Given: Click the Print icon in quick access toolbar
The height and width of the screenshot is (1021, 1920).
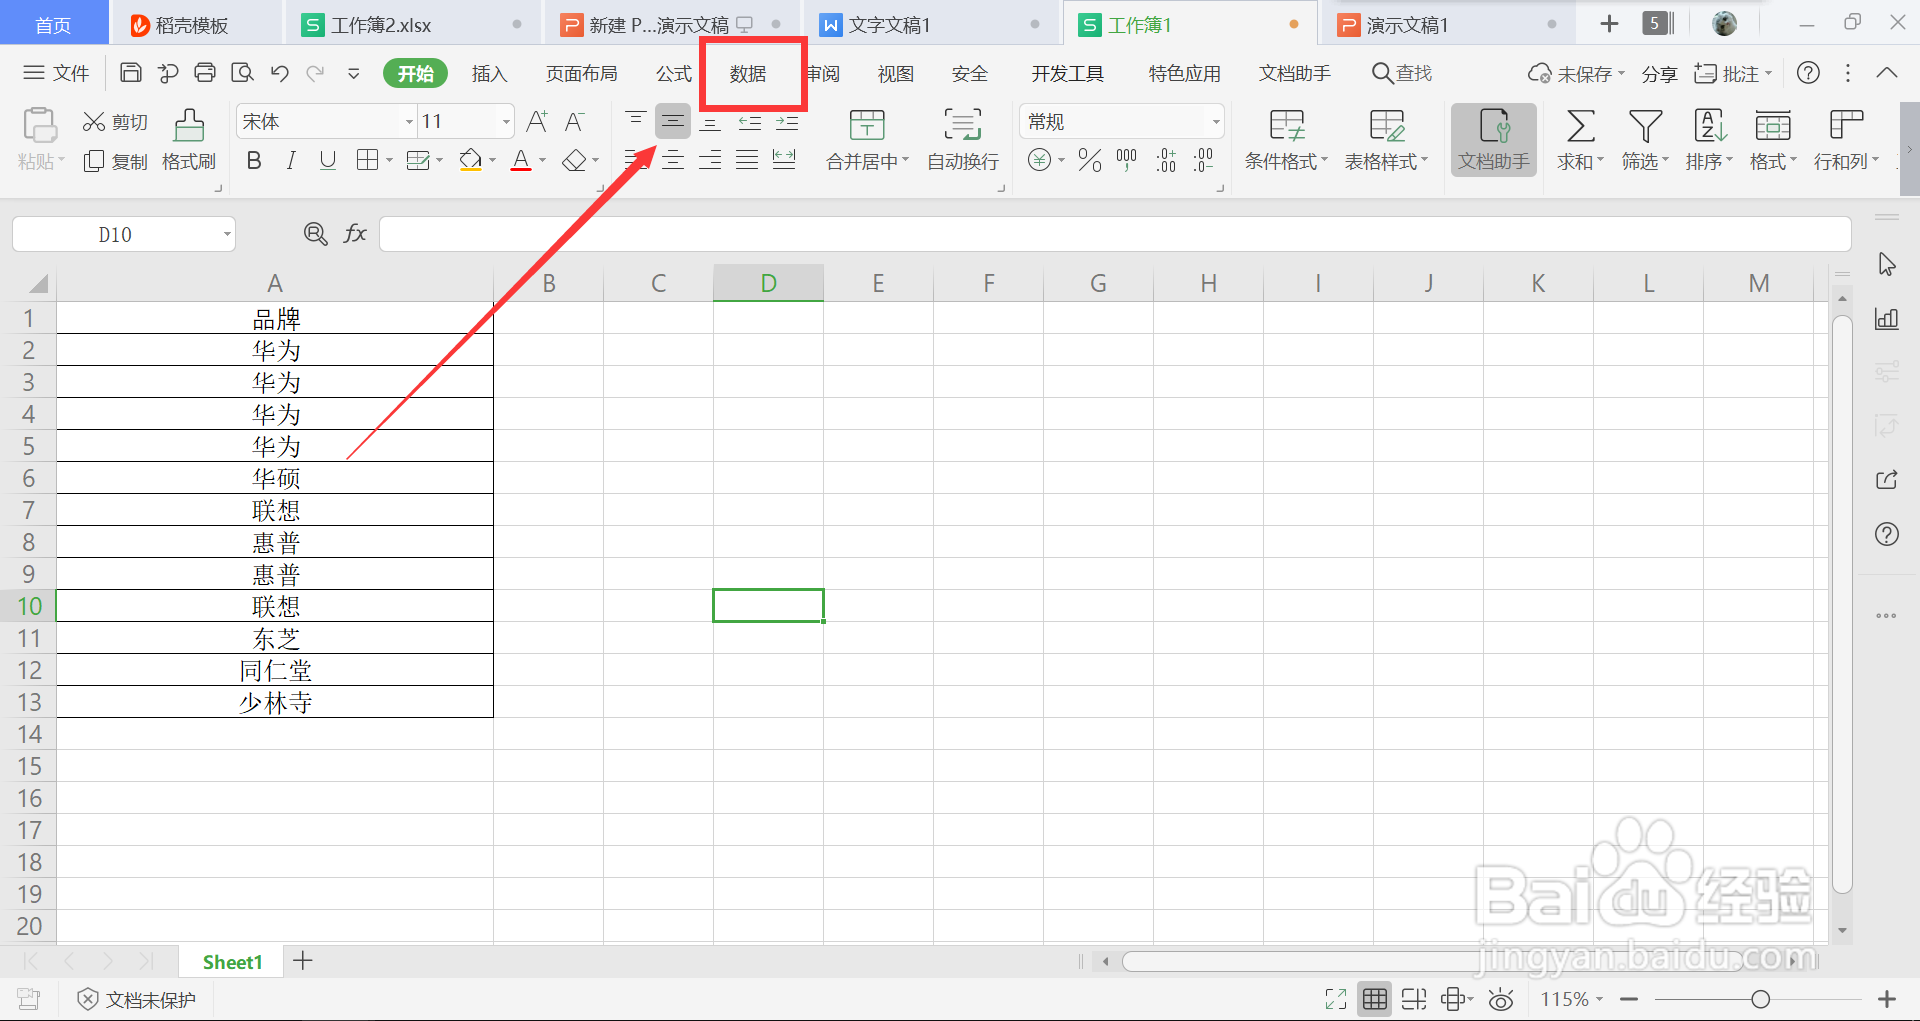Looking at the screenshot, I should [x=205, y=73].
